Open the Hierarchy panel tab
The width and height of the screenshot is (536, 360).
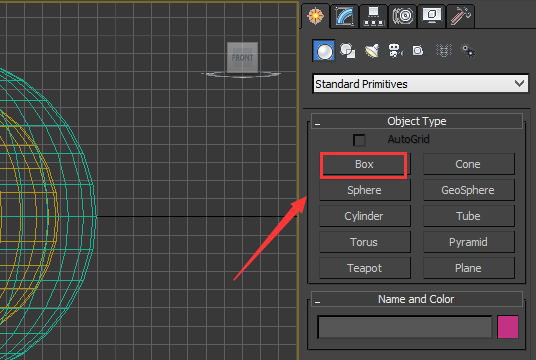coord(373,16)
